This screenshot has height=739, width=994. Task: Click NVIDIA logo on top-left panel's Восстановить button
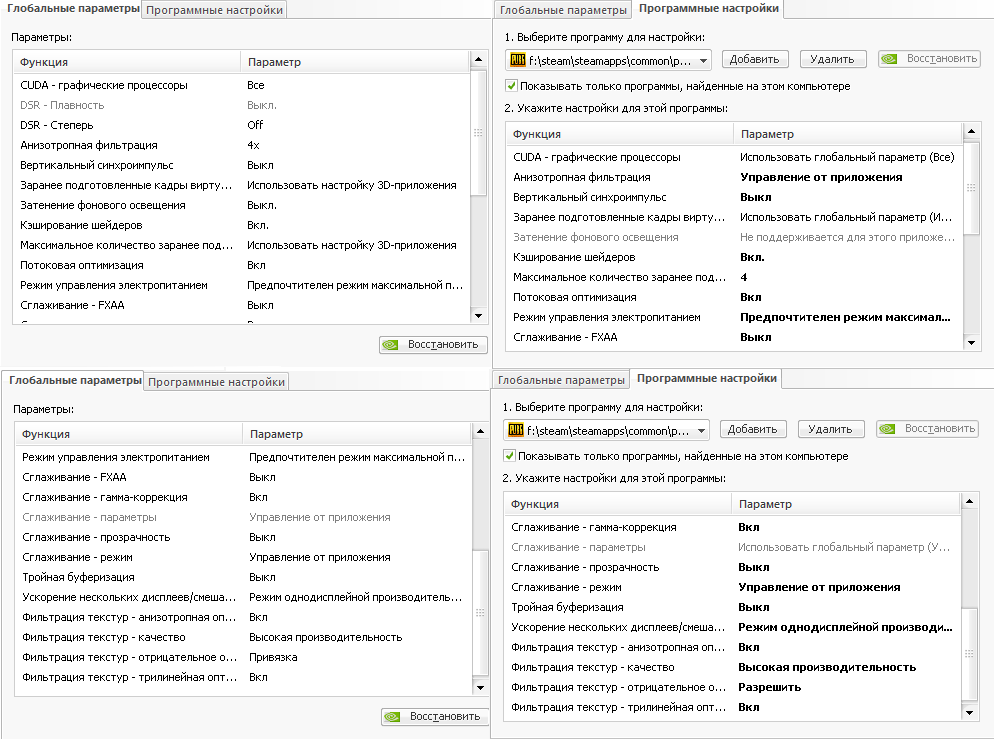393,345
